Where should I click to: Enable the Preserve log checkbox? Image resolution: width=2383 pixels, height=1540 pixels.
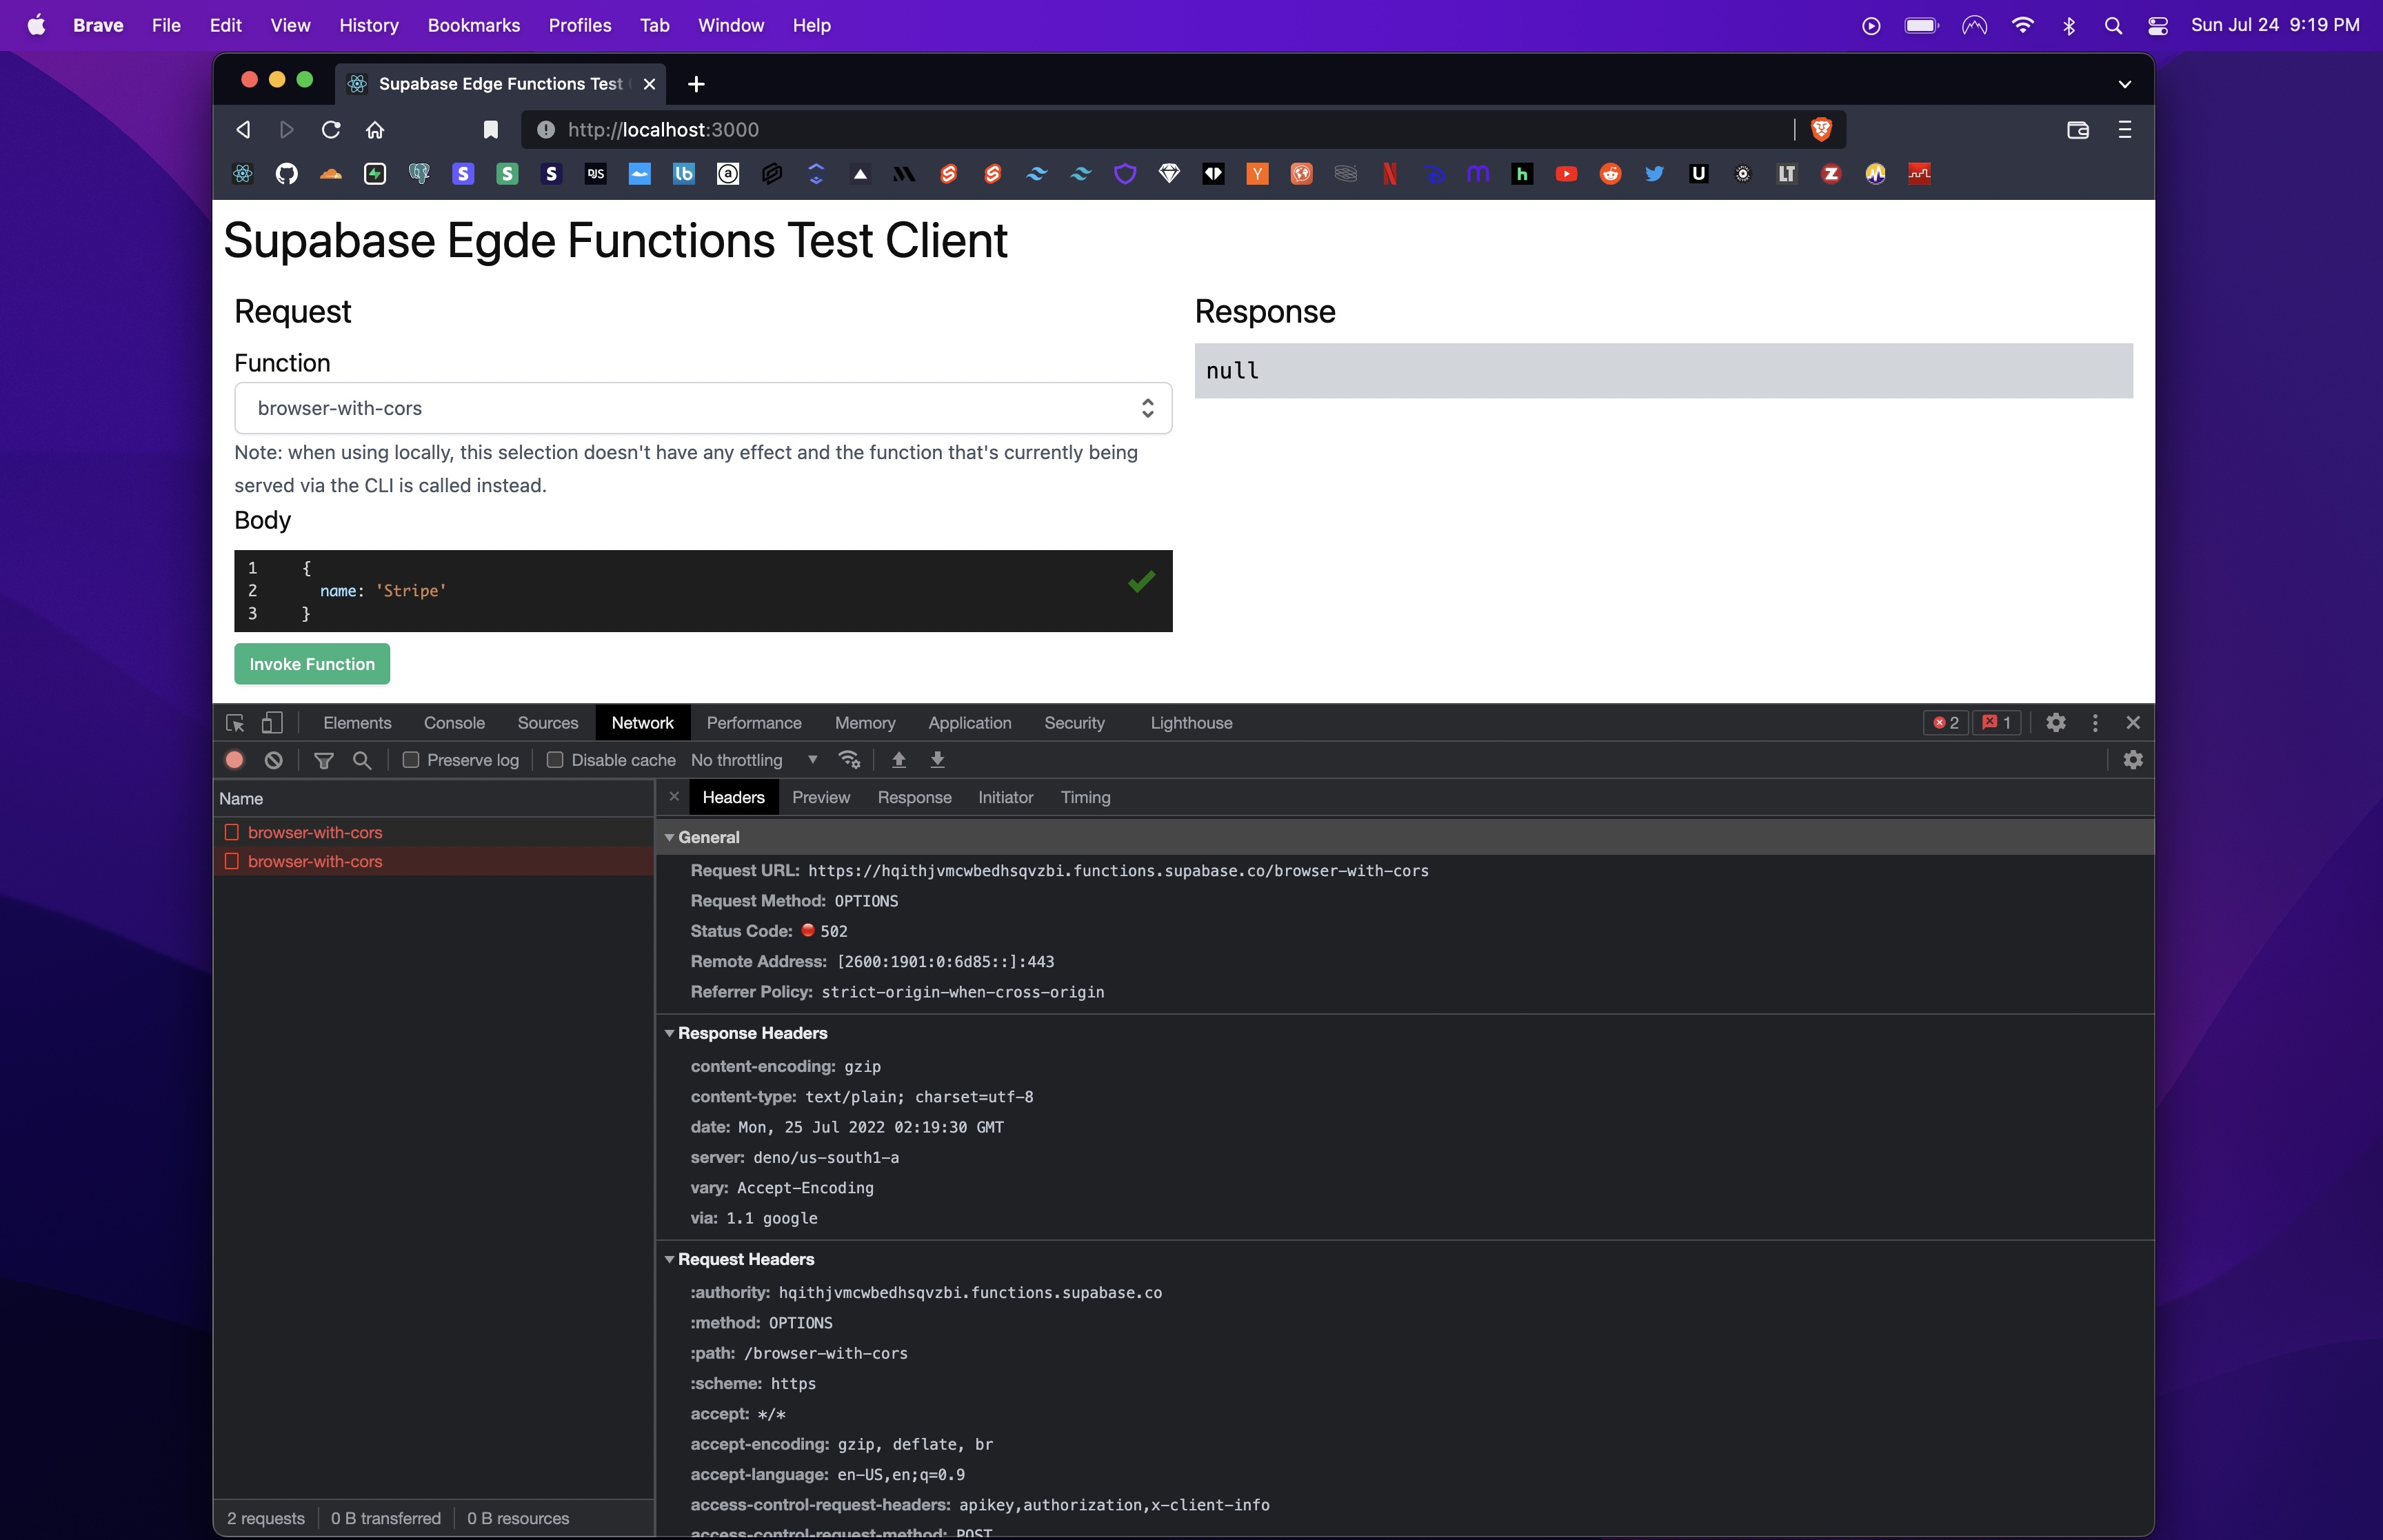410,759
